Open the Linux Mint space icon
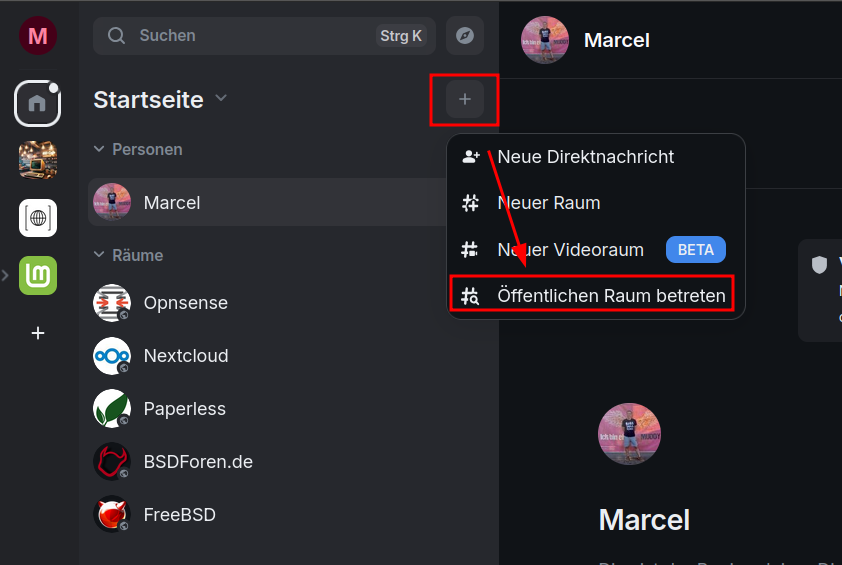The image size is (842, 565). coord(38,275)
